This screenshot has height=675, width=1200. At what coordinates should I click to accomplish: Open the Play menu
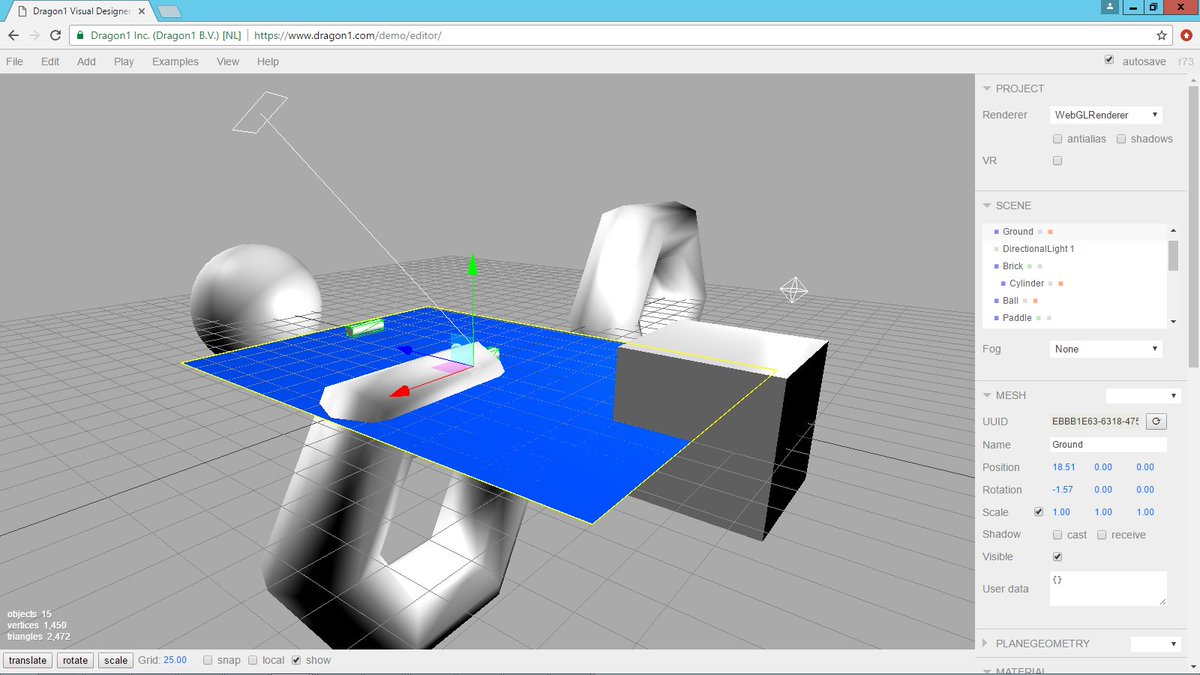(x=124, y=61)
